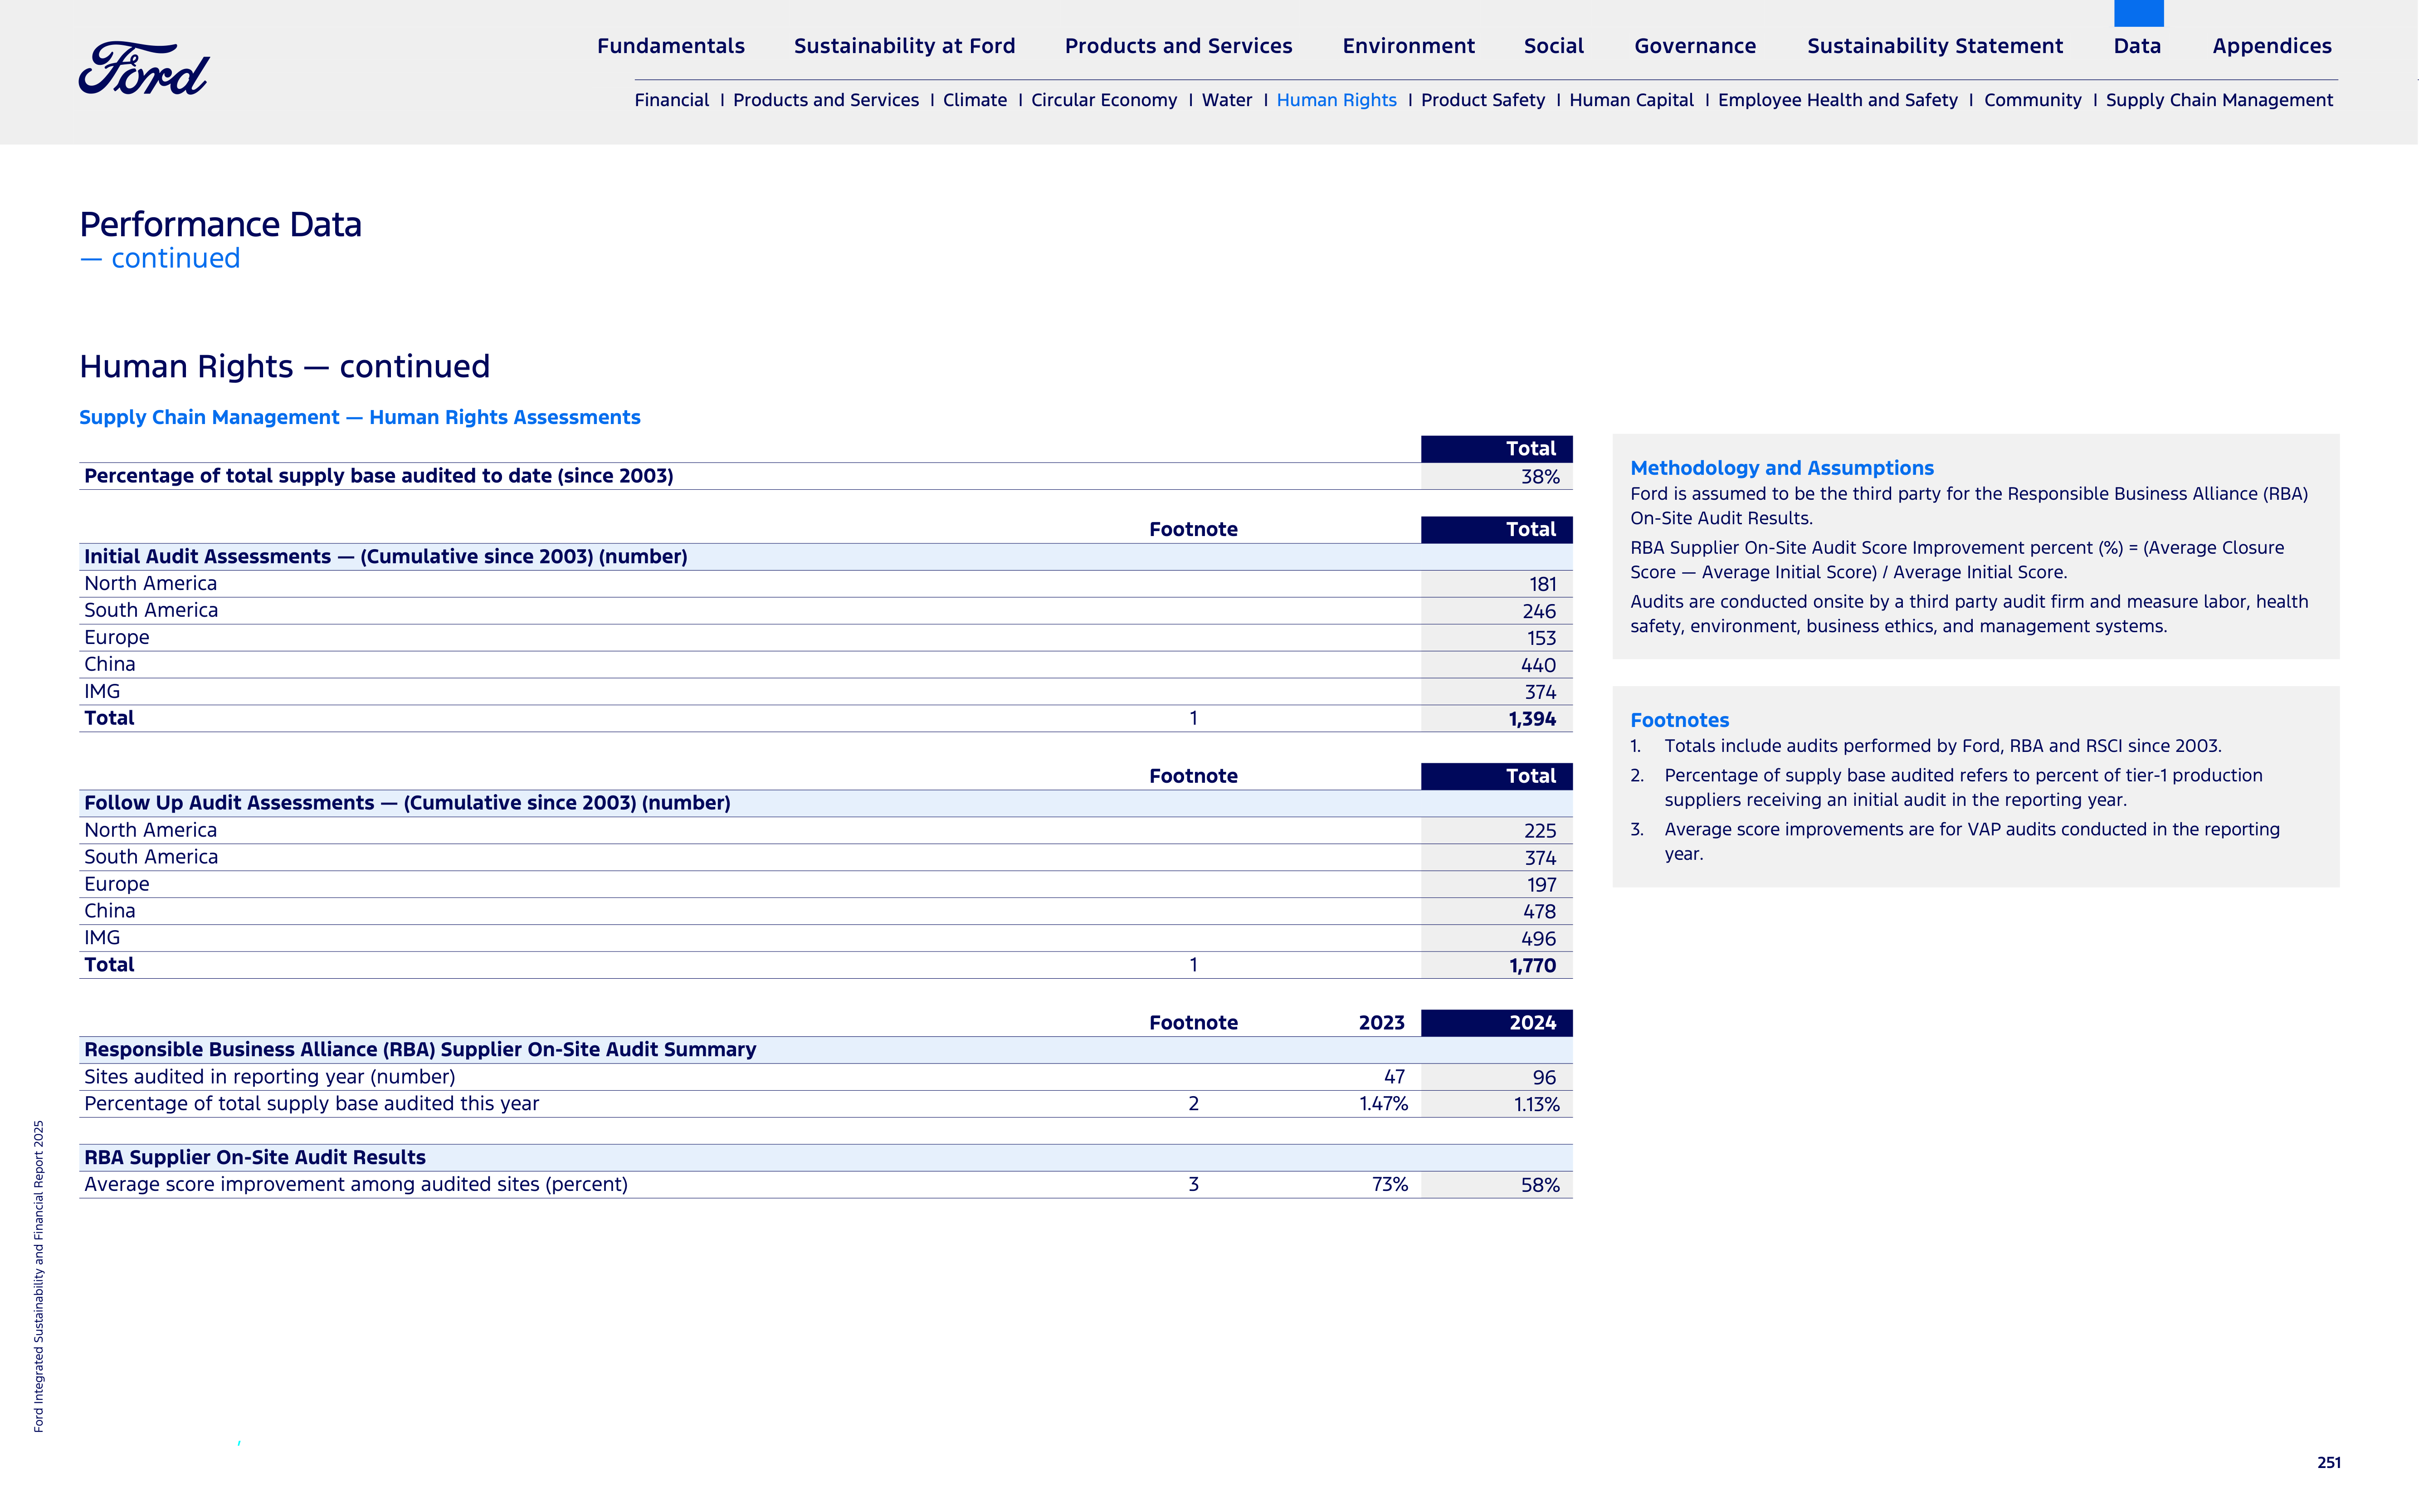2419x1512 pixels.
Task: Click vertical Ford Integrated Sustainability Report 2025 label
Action: pyautogui.click(x=39, y=1276)
